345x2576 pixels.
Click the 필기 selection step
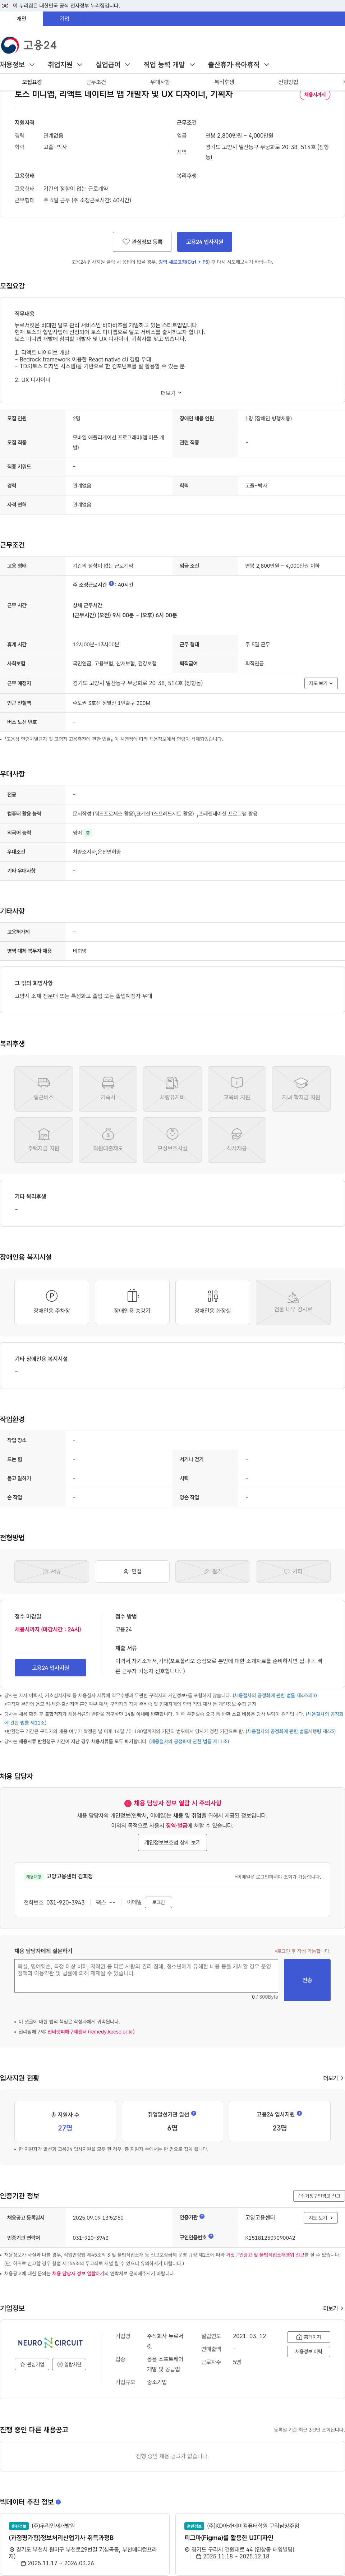(213, 1571)
